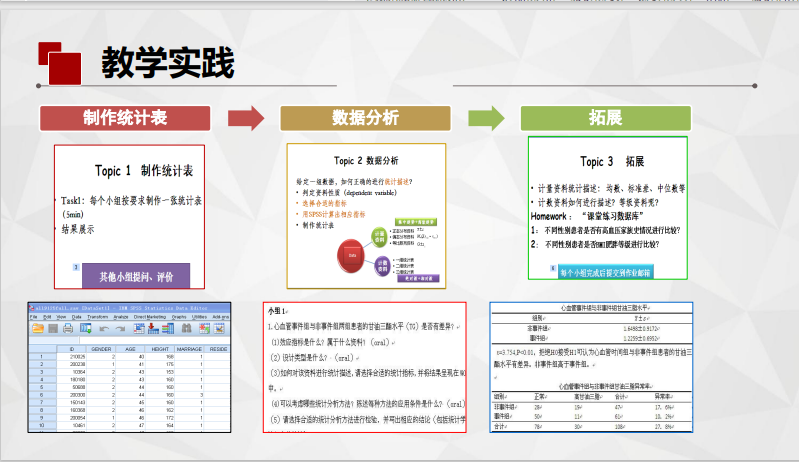The height and width of the screenshot is (462, 799).
Task: Click the Find binoculars icon in SPSS
Action: click(187, 329)
